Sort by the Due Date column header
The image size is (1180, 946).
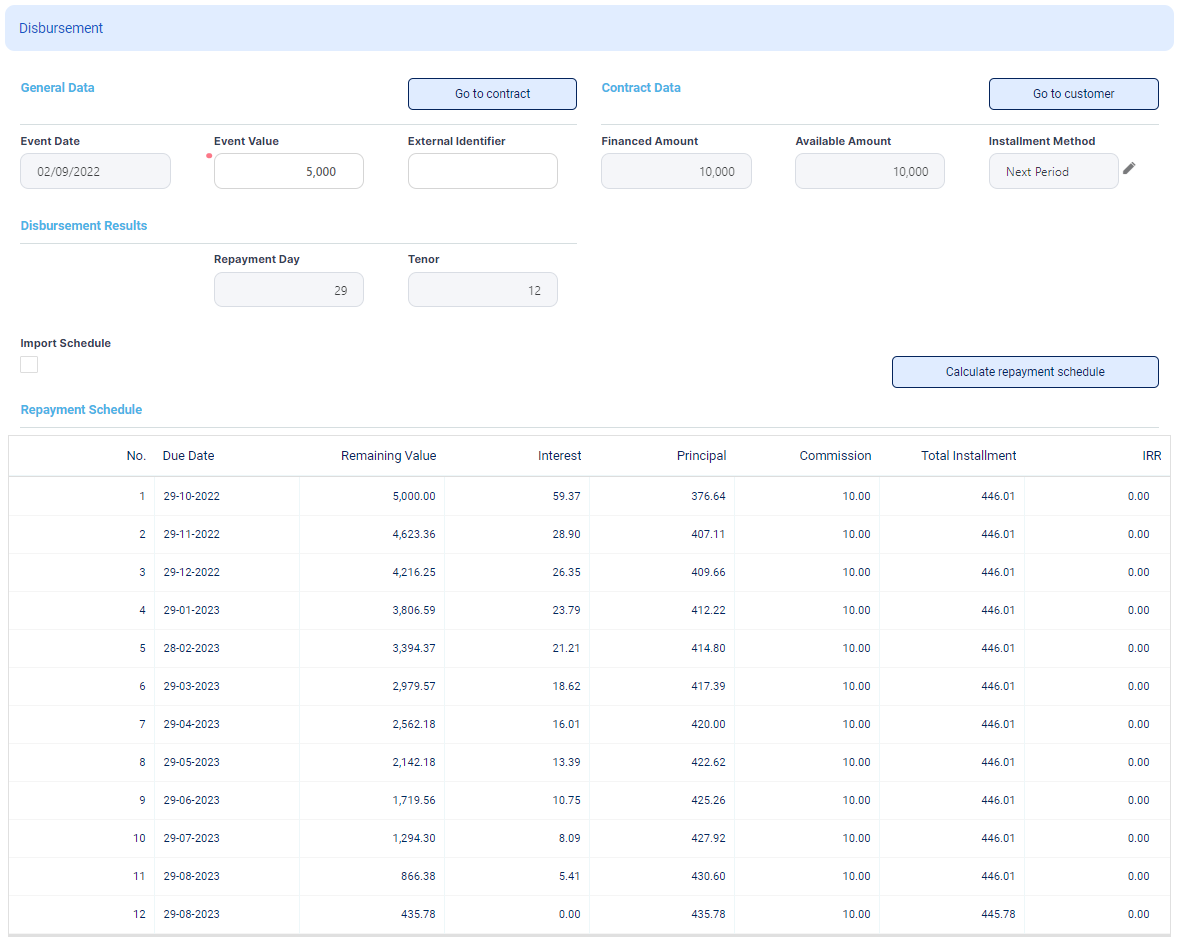point(188,456)
